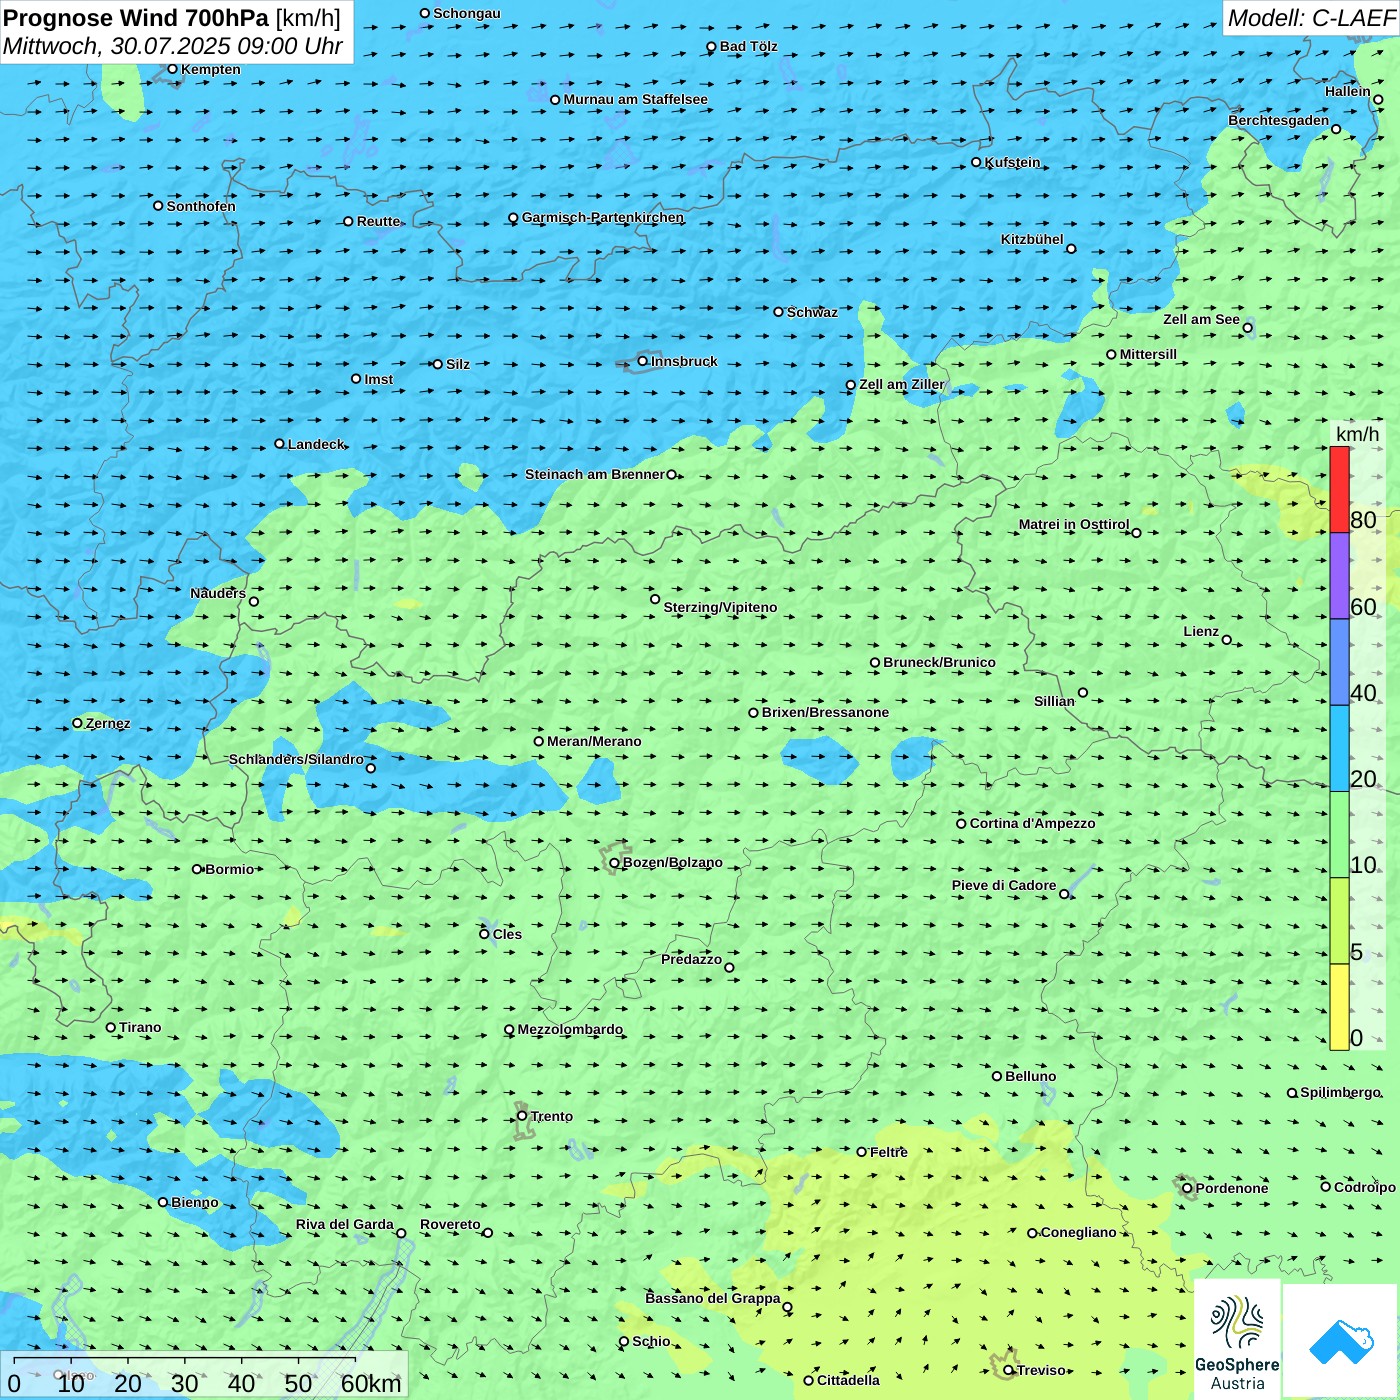This screenshot has height=1400, width=1400.
Task: Click the 'Predazzo' town label
Action: tap(691, 959)
